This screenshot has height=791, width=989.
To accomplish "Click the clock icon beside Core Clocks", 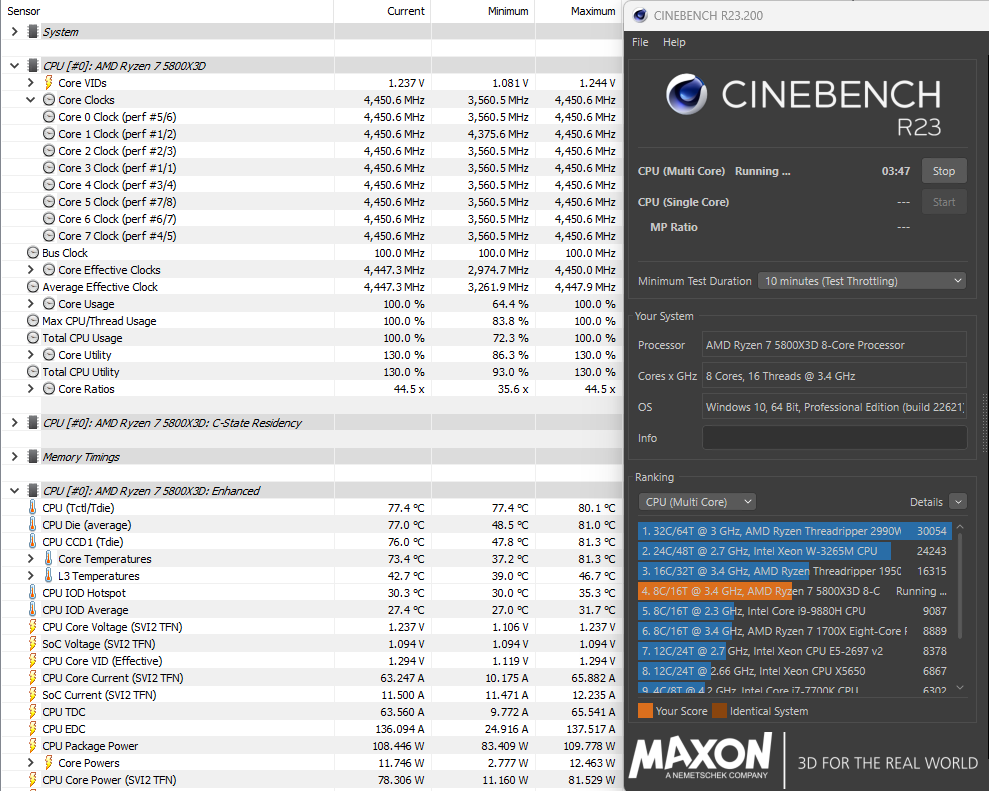I will (49, 100).
